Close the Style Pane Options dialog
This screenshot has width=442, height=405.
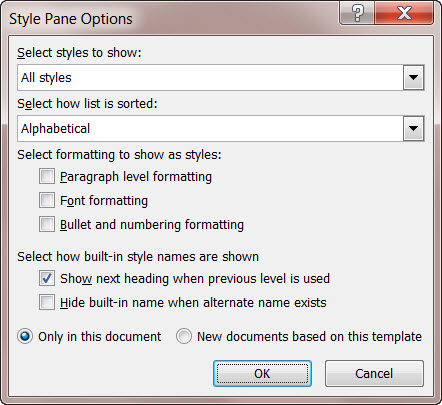[x=404, y=13]
